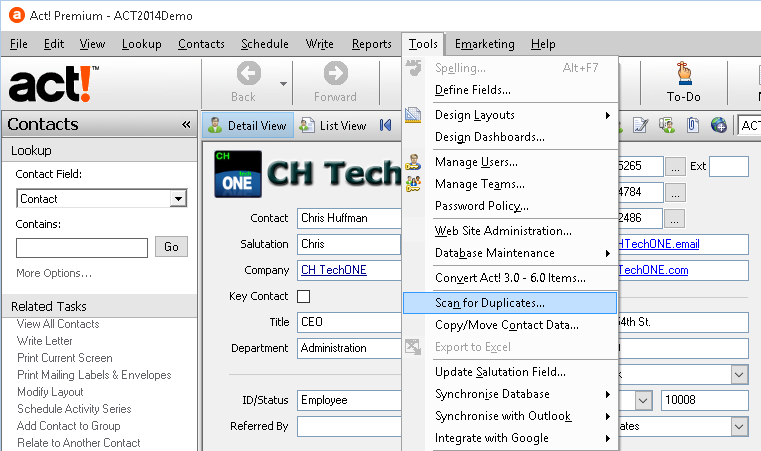The height and width of the screenshot is (451, 761).
Task: Open the File menu
Action: (x=19, y=44)
